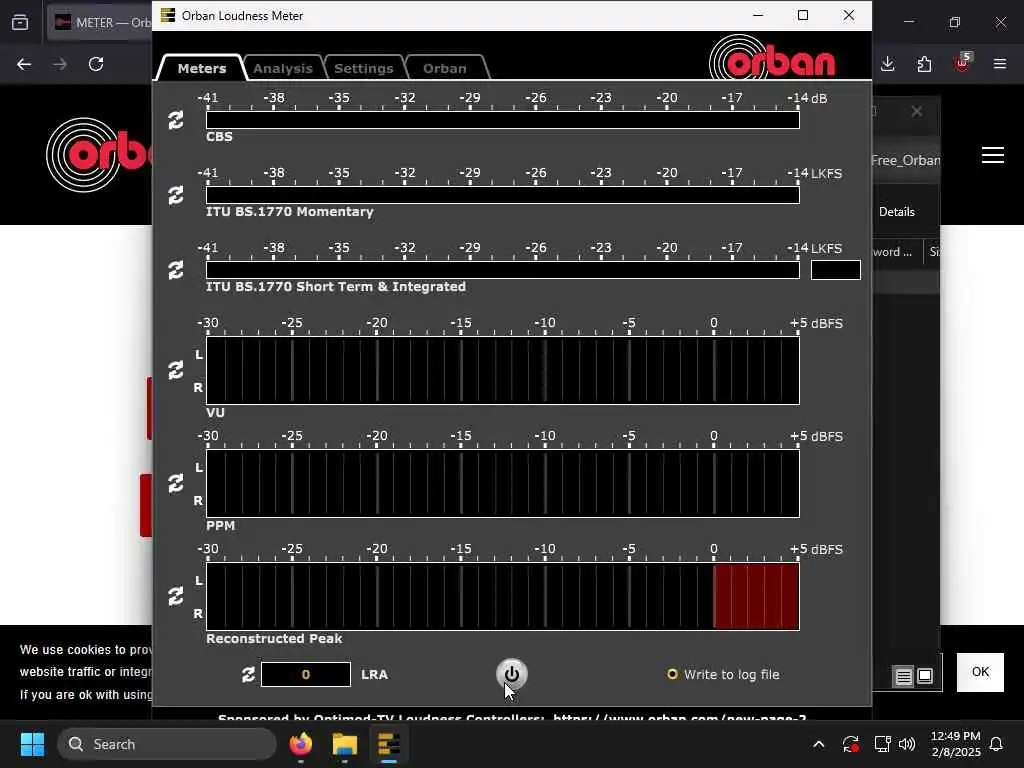Click the Integrated loudness readout box

[835, 270]
